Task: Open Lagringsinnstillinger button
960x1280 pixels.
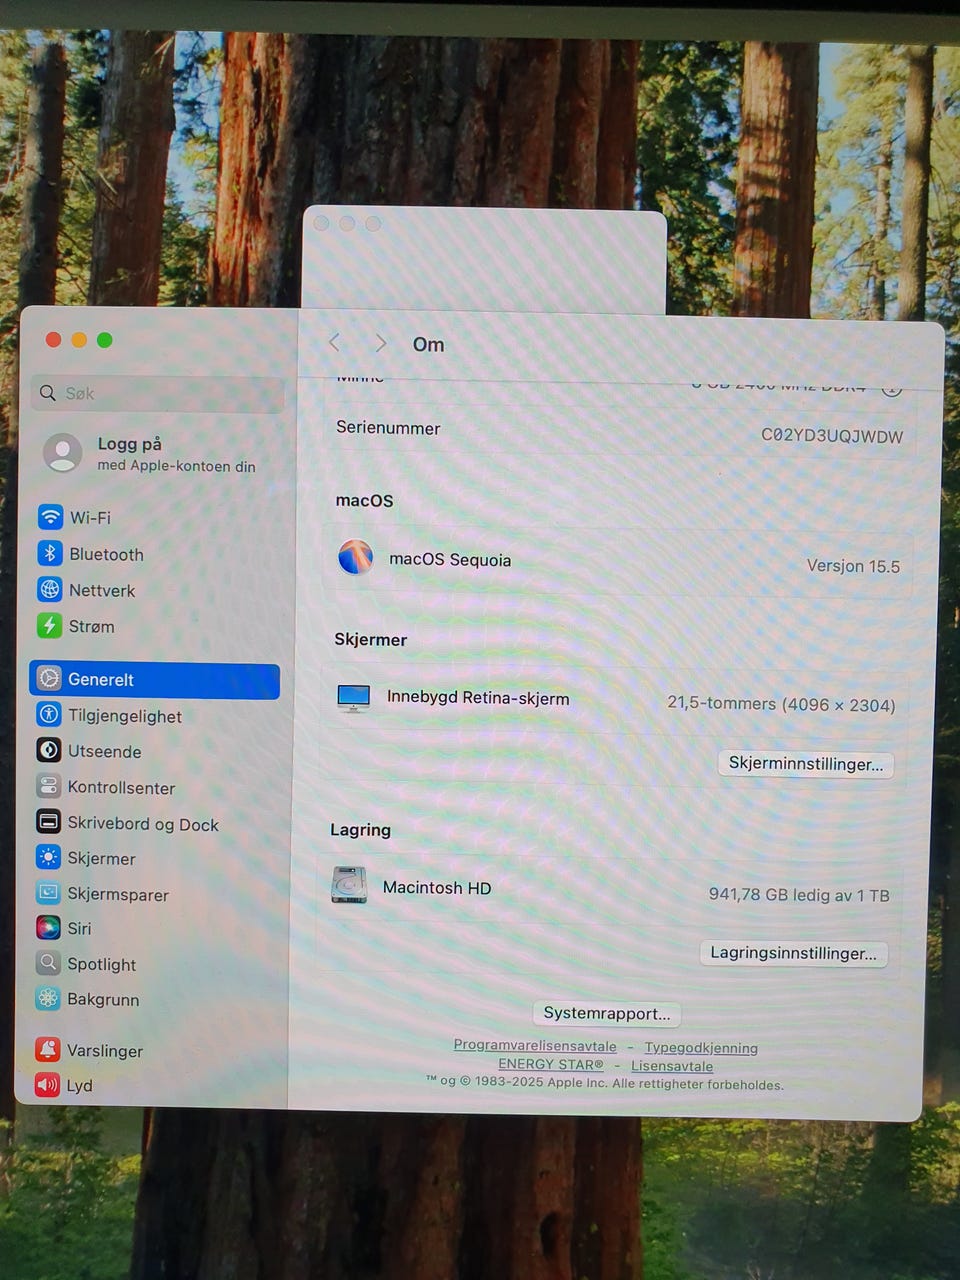Action: click(x=793, y=953)
